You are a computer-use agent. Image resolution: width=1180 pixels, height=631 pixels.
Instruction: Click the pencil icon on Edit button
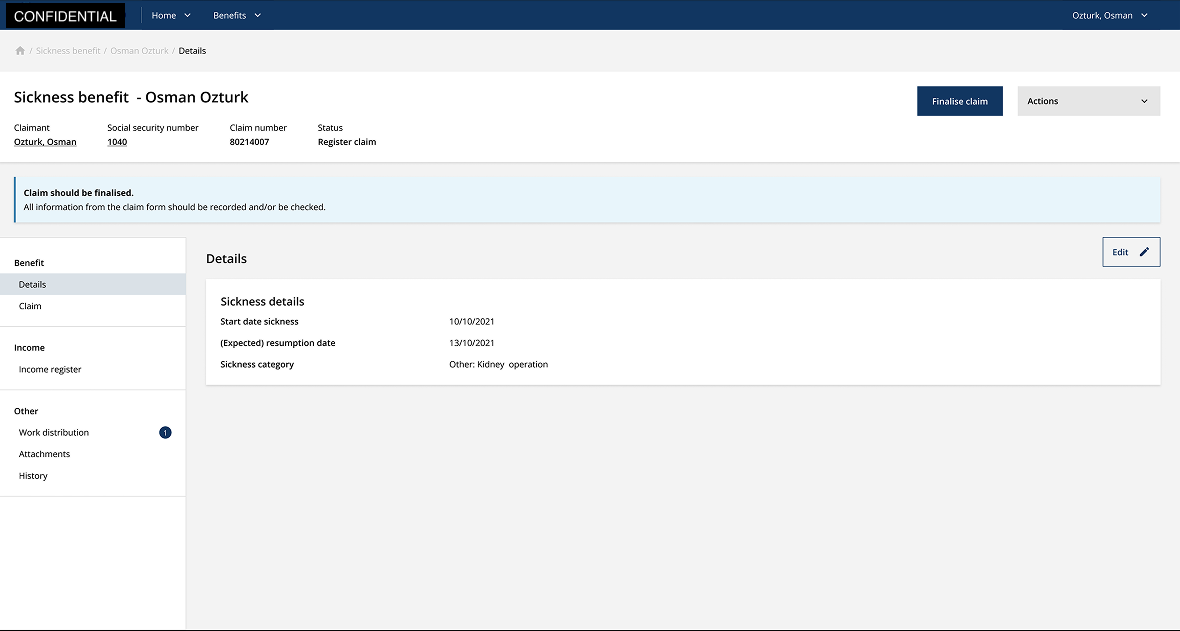1144,252
